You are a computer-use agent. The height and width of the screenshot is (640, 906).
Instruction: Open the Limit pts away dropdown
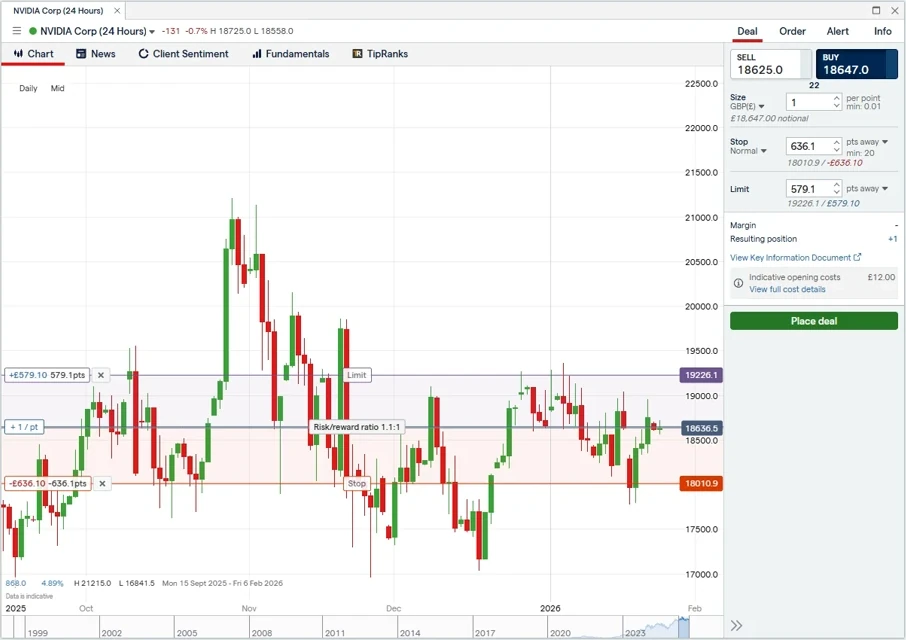click(867, 188)
